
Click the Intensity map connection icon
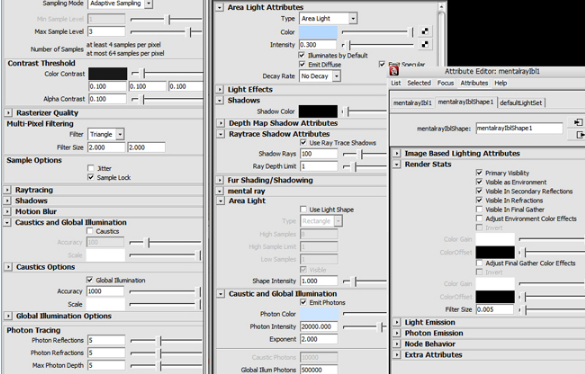[x=425, y=44]
